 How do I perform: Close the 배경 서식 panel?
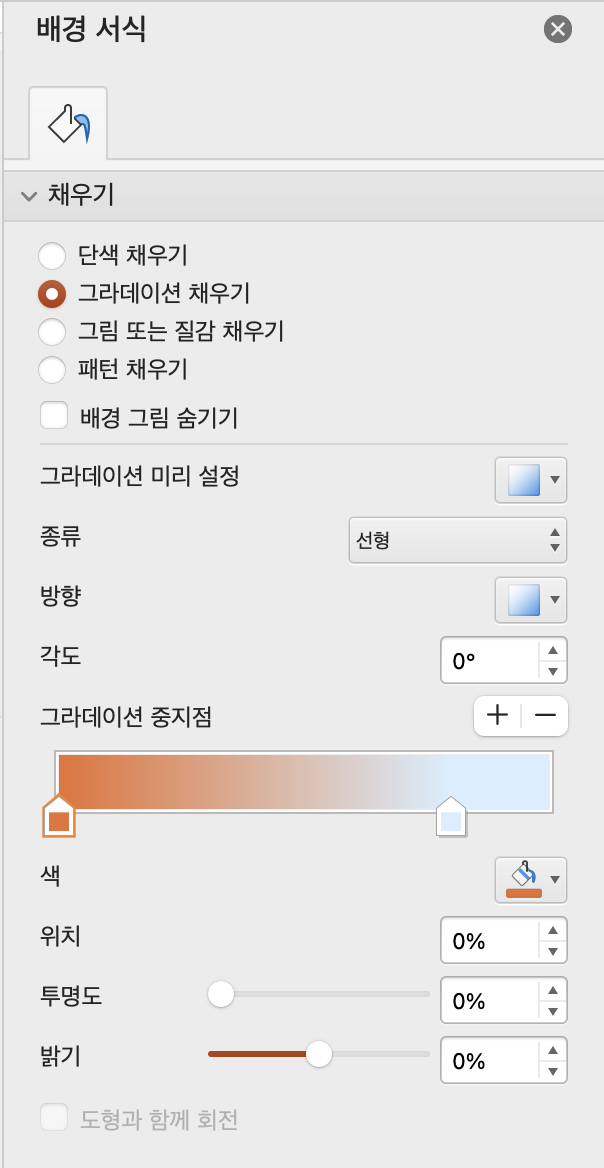[558, 30]
